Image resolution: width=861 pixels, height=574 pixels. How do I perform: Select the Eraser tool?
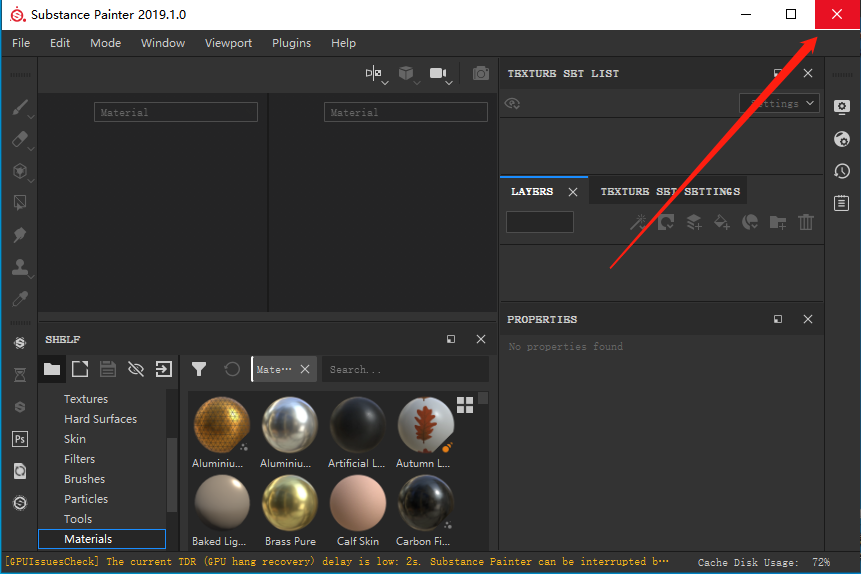tap(20, 139)
